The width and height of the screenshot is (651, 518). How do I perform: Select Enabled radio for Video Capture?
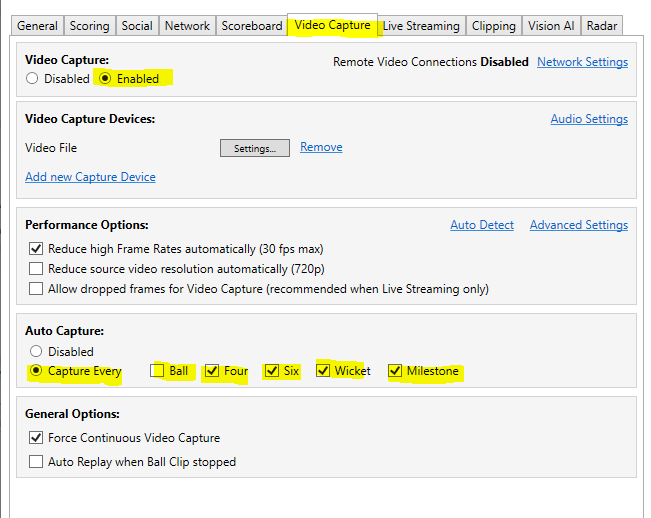coord(105,78)
